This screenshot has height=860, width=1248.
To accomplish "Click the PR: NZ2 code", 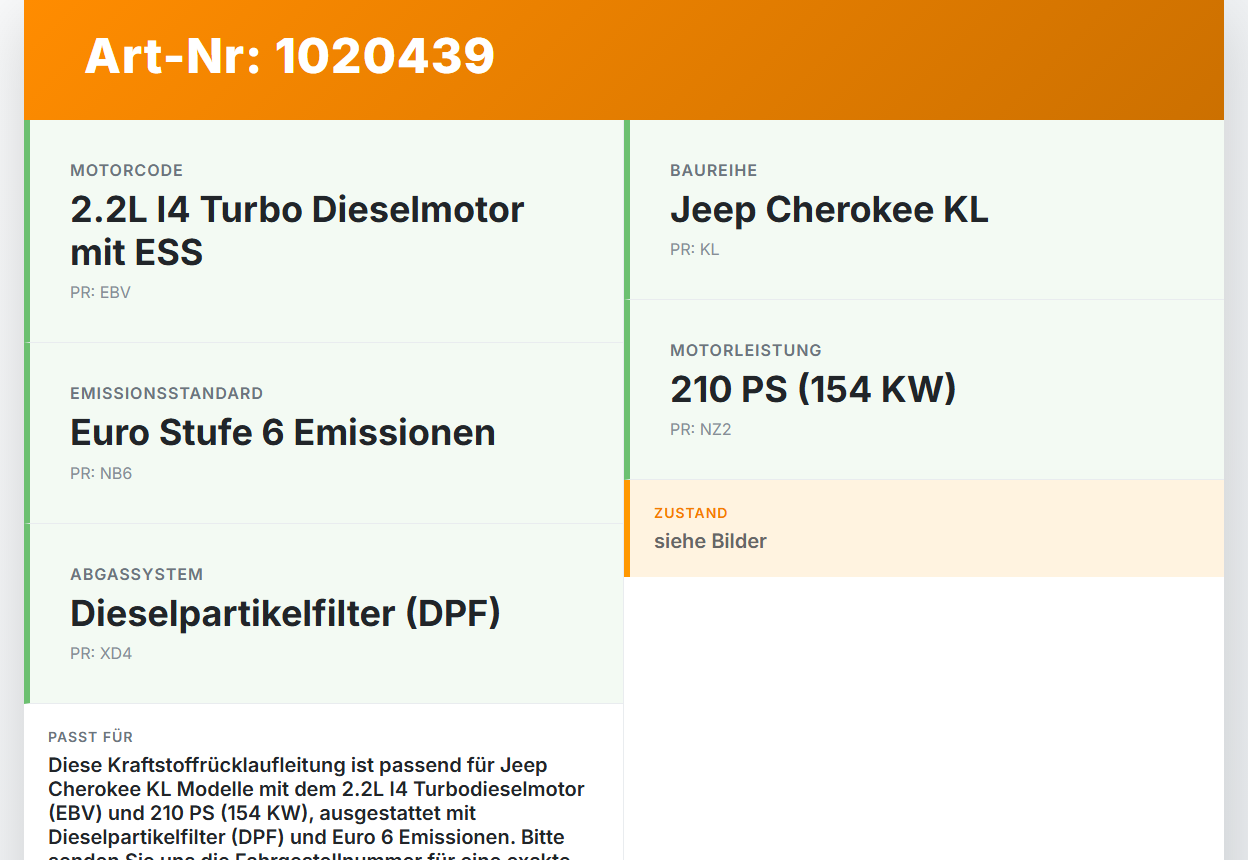I will click(x=701, y=430).
